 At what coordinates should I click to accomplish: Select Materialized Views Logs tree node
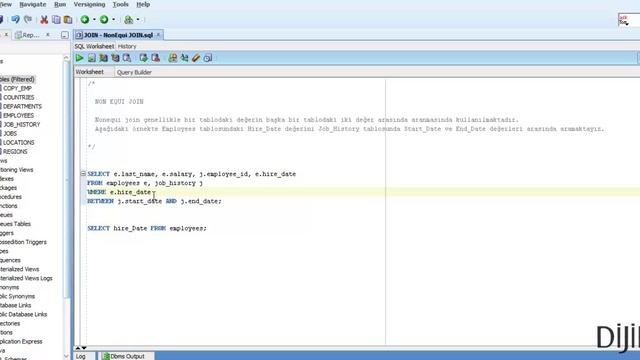pyautogui.click(x=26, y=278)
